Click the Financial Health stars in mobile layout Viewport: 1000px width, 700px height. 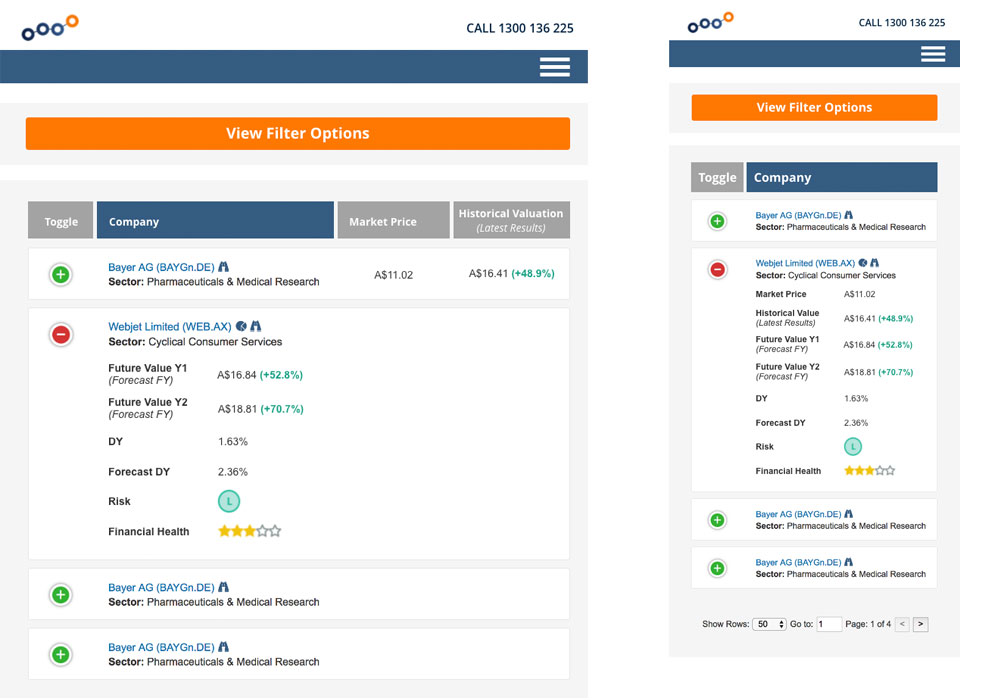(869, 470)
